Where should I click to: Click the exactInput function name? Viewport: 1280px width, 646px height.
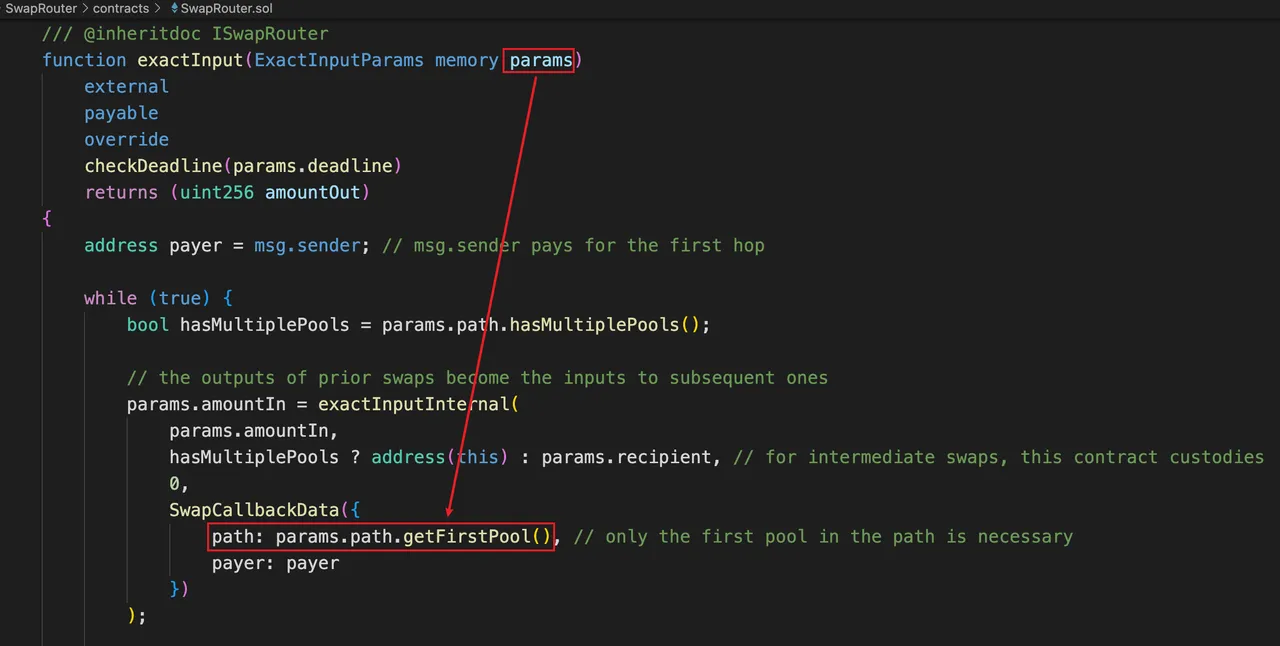[x=190, y=60]
